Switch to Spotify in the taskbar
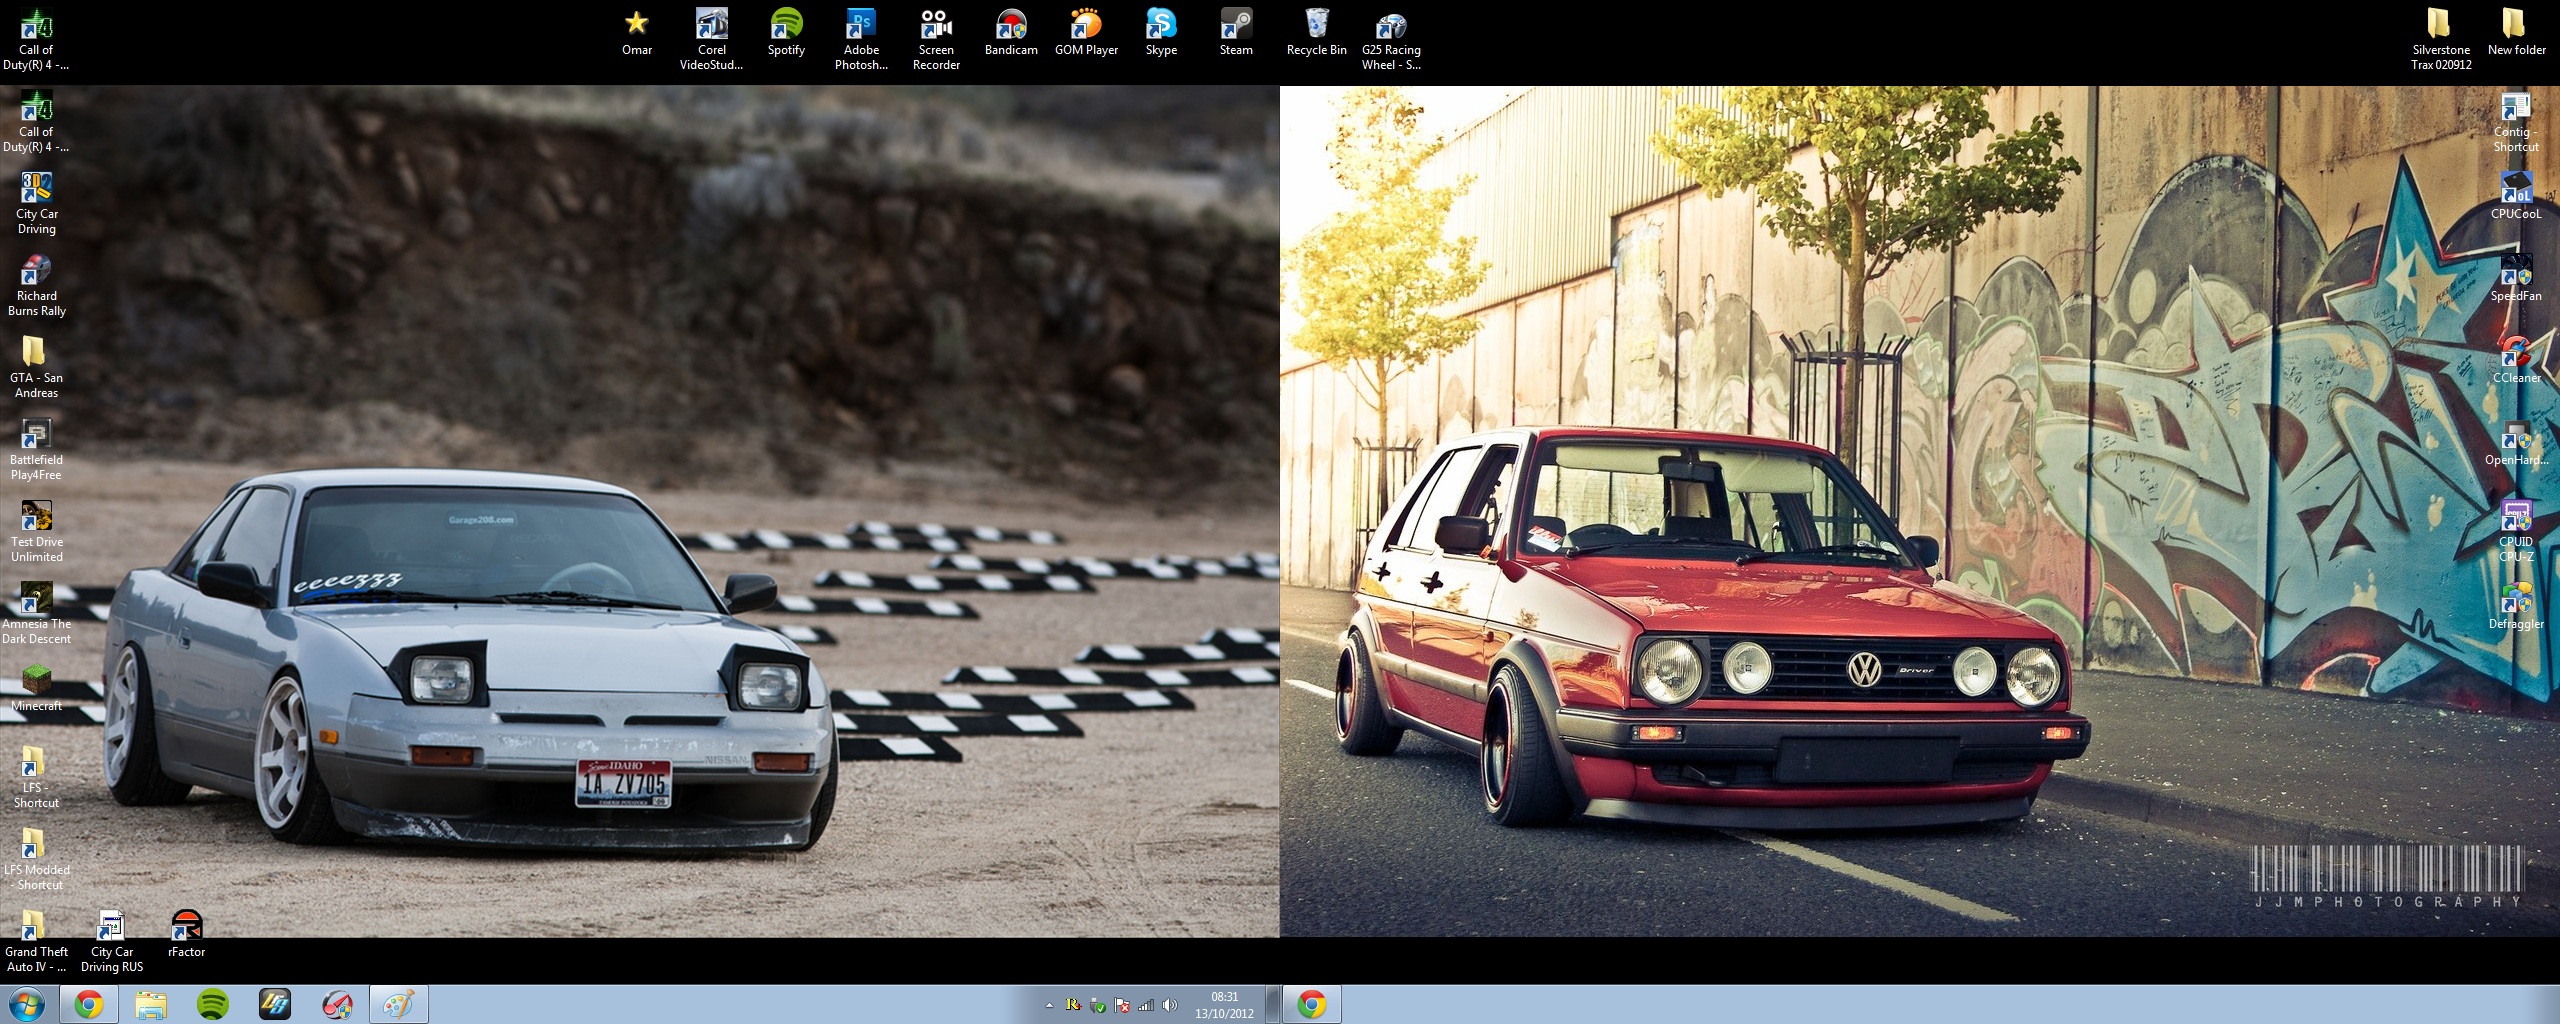2560x1024 pixels. click(x=213, y=1004)
